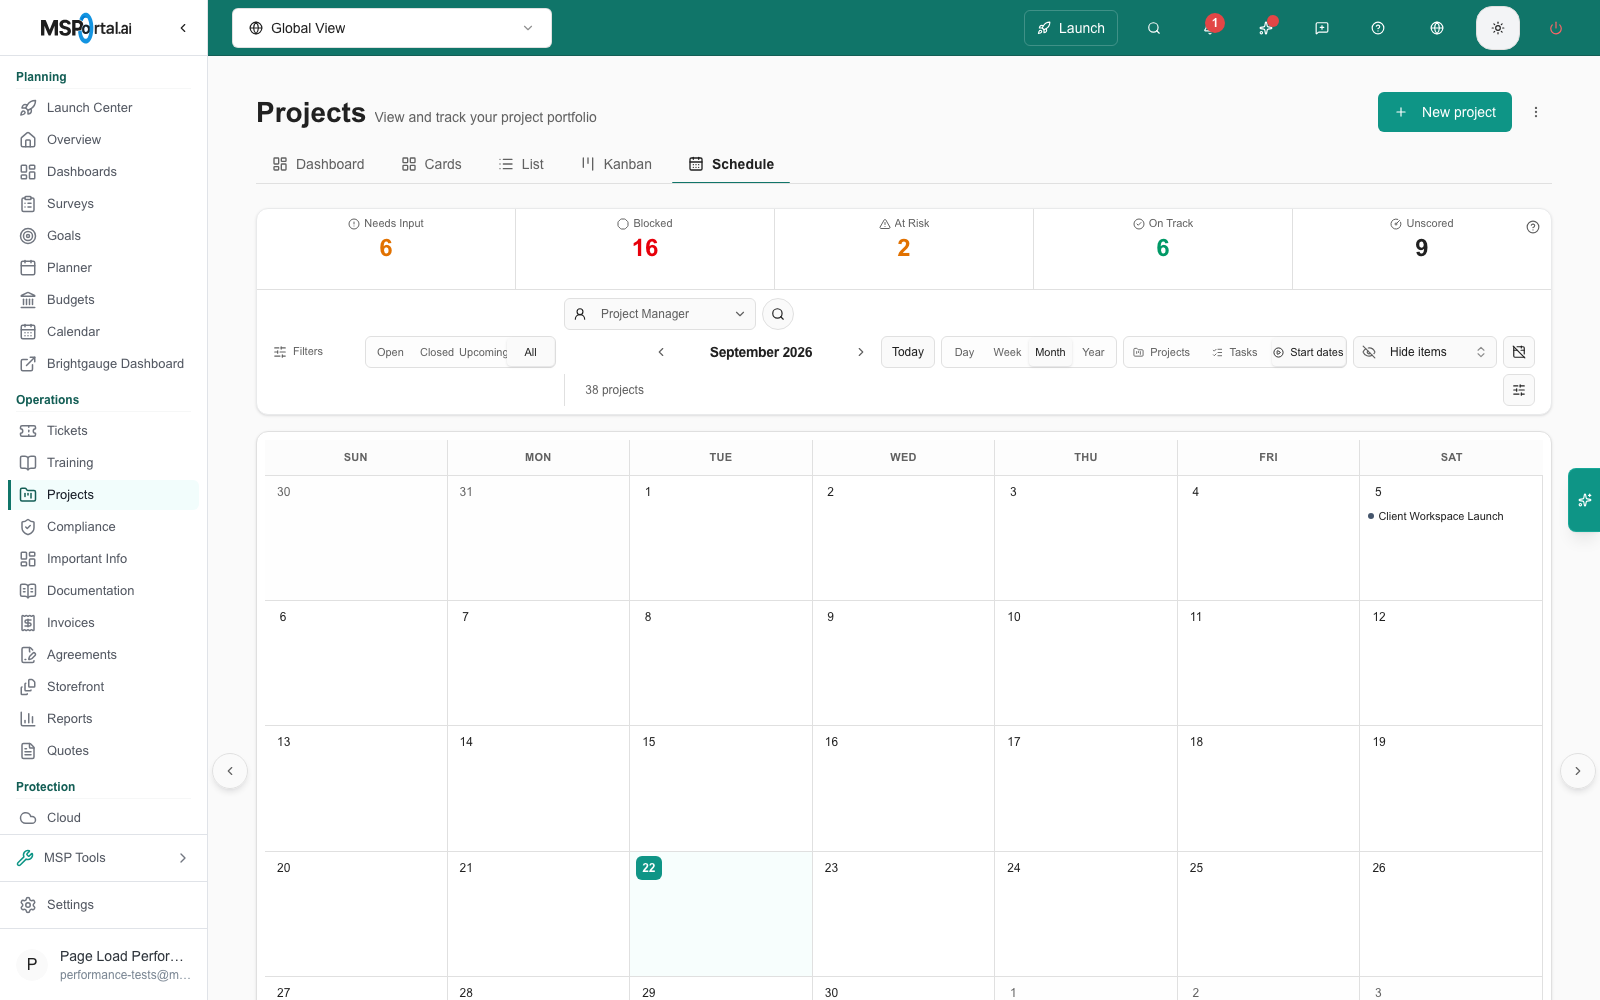Click the calendar-off icon beside Hide items
The height and width of the screenshot is (1000, 1600).
[1519, 352]
